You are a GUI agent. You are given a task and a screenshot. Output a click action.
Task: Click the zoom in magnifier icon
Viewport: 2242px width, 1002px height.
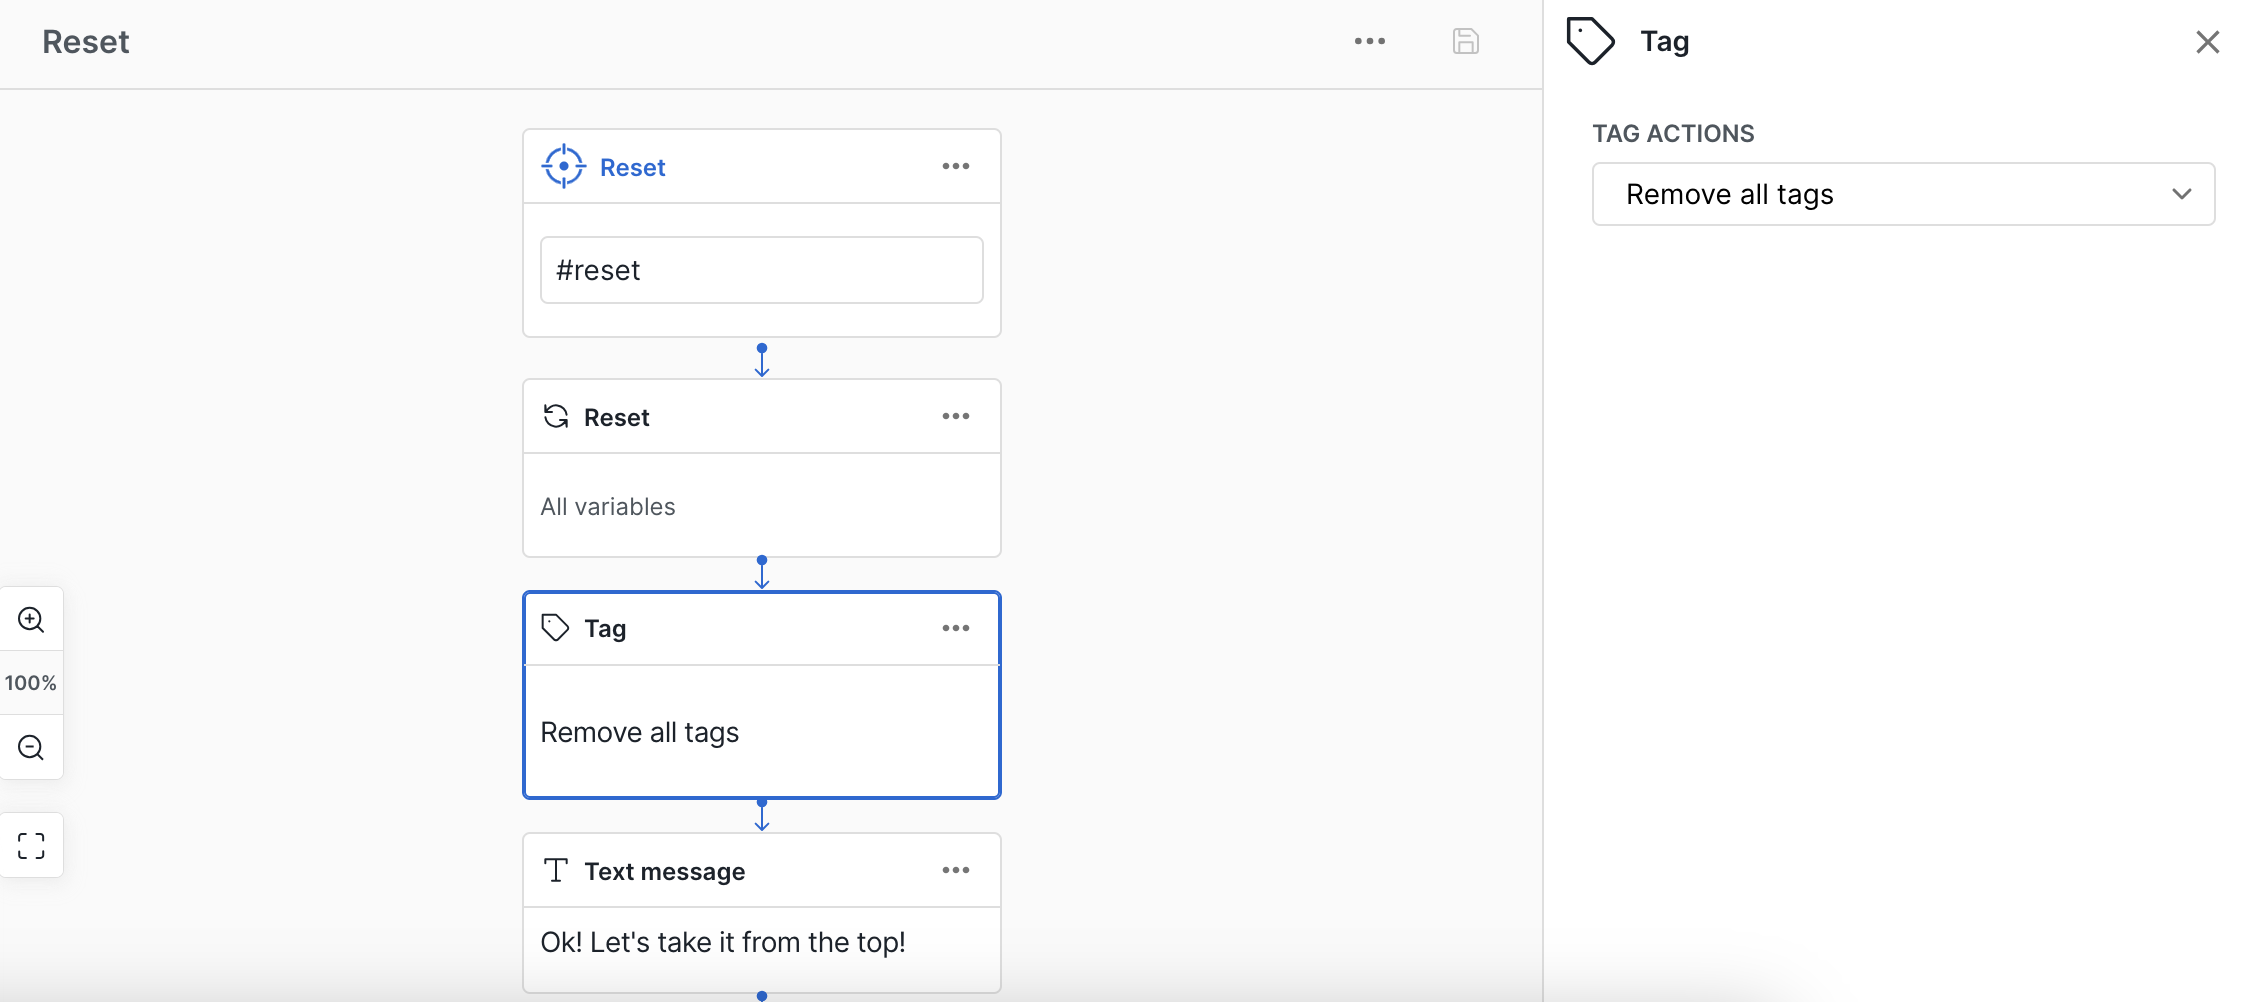pos(31,620)
